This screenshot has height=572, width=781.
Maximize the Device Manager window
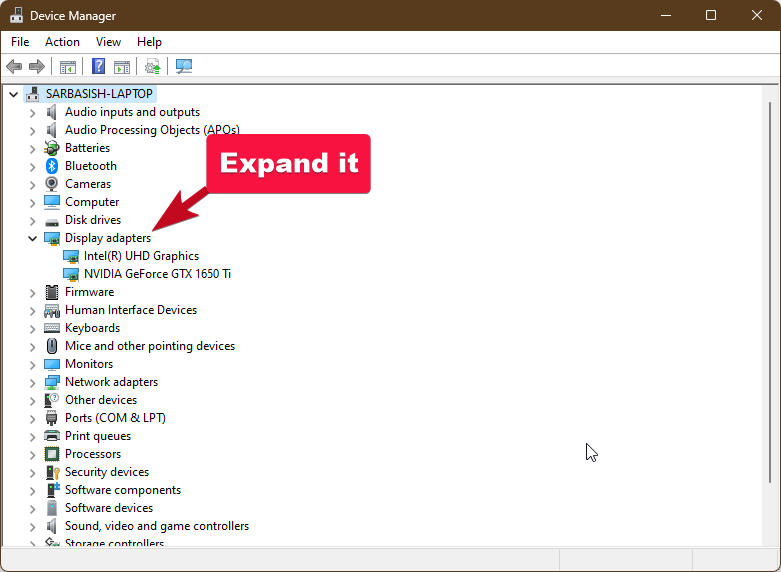tap(711, 15)
